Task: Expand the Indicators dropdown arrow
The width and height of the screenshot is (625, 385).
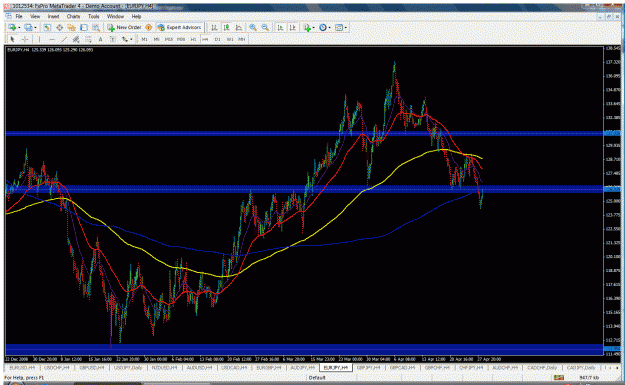Action: [314, 28]
